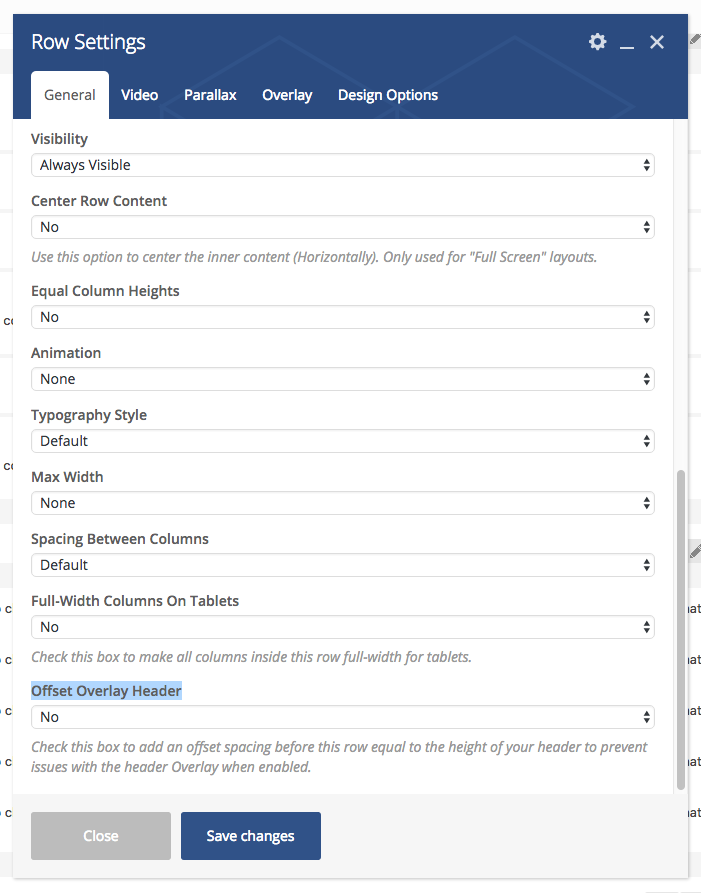
Task: Open the Full-Width Columns On Tablets dropdown
Action: (x=343, y=628)
